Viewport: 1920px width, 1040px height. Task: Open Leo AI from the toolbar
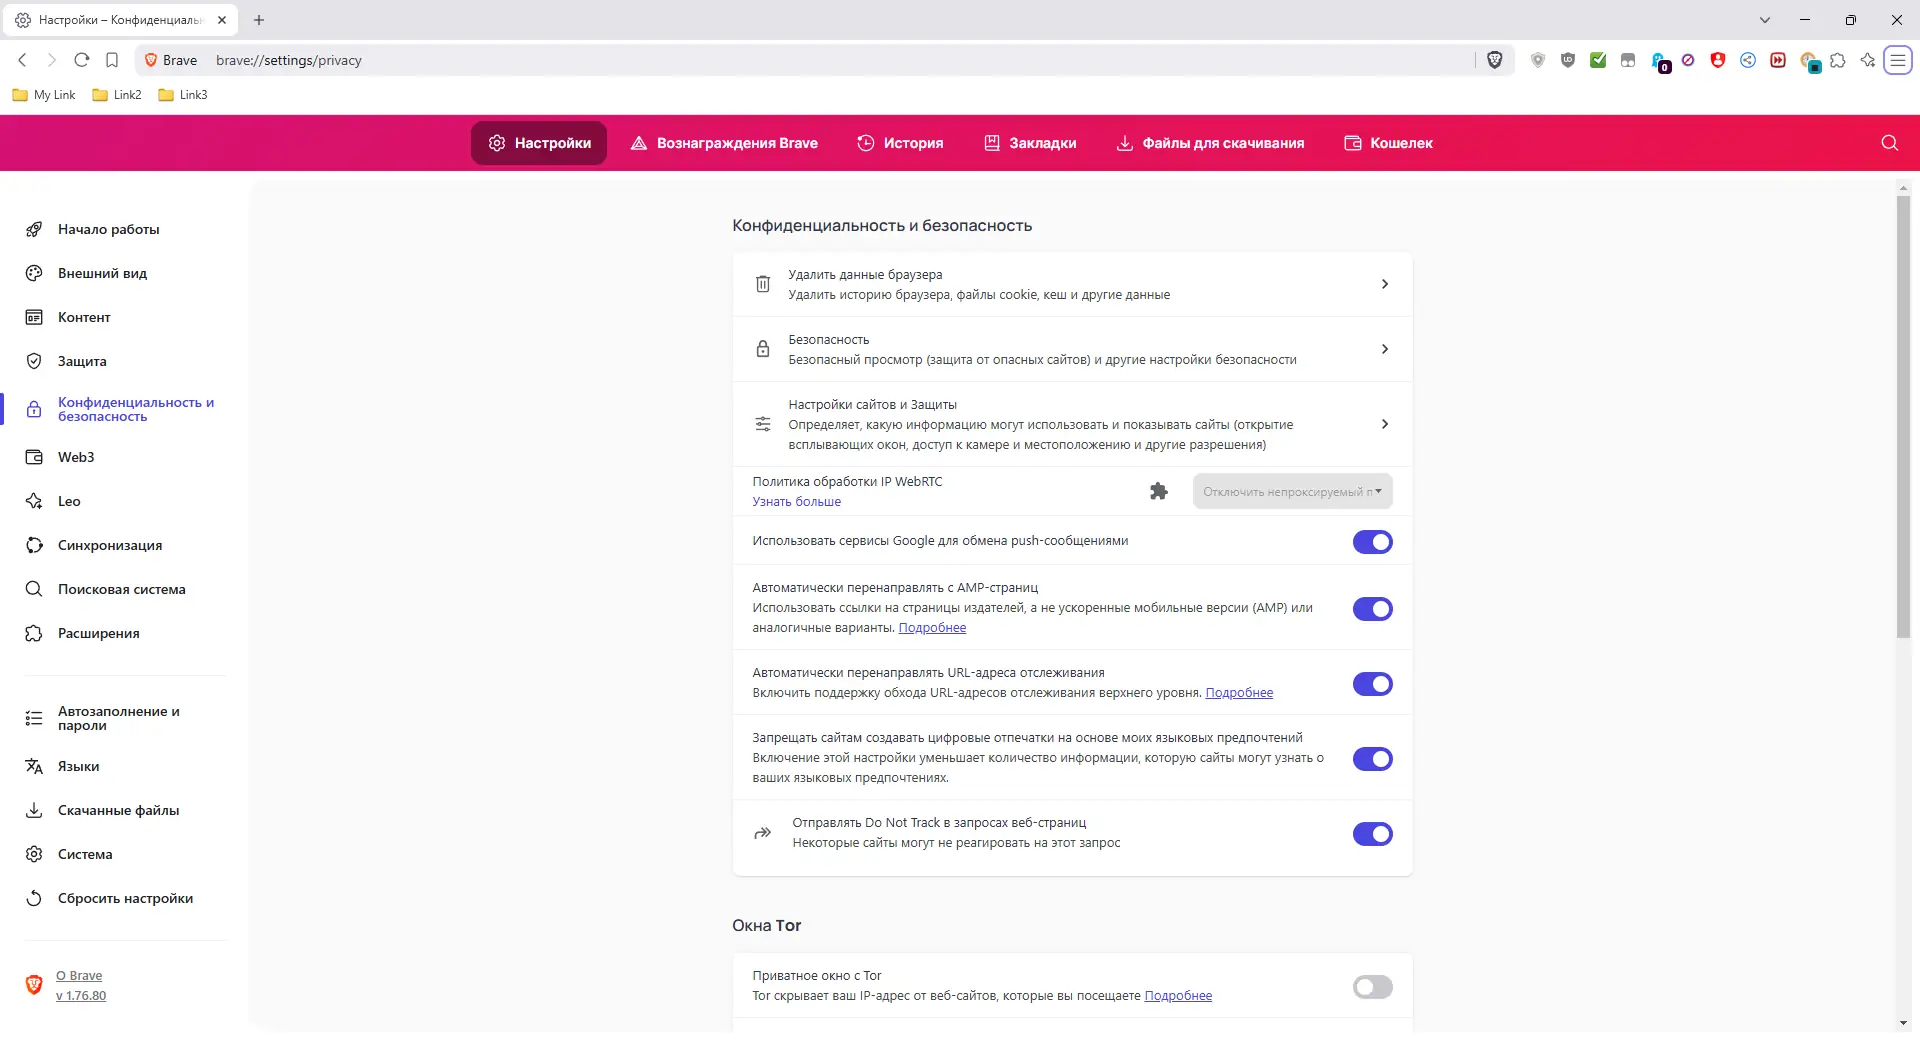(x=1868, y=60)
